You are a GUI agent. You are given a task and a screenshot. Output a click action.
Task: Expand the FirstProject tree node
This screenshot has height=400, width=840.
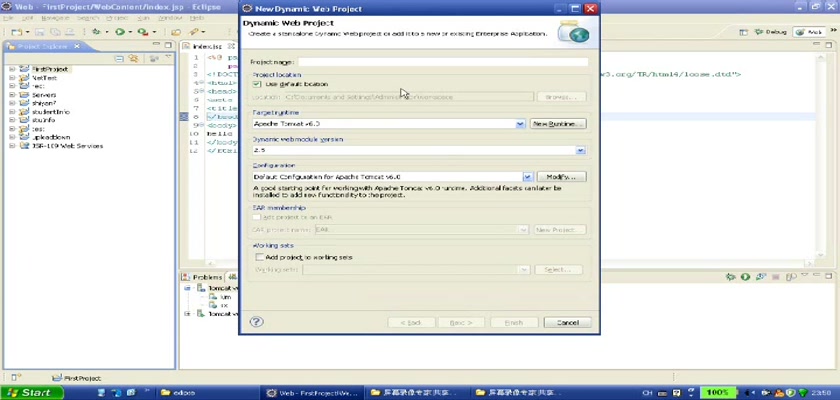coord(11,69)
